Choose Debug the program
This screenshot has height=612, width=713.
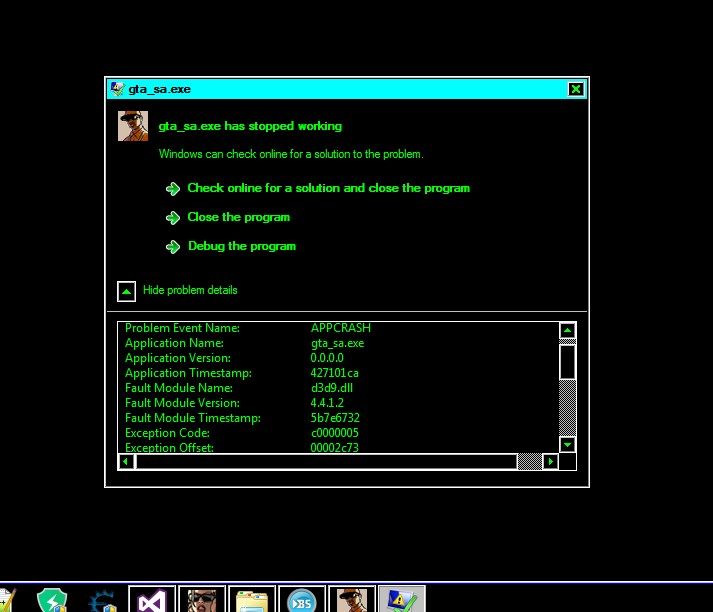(x=242, y=246)
